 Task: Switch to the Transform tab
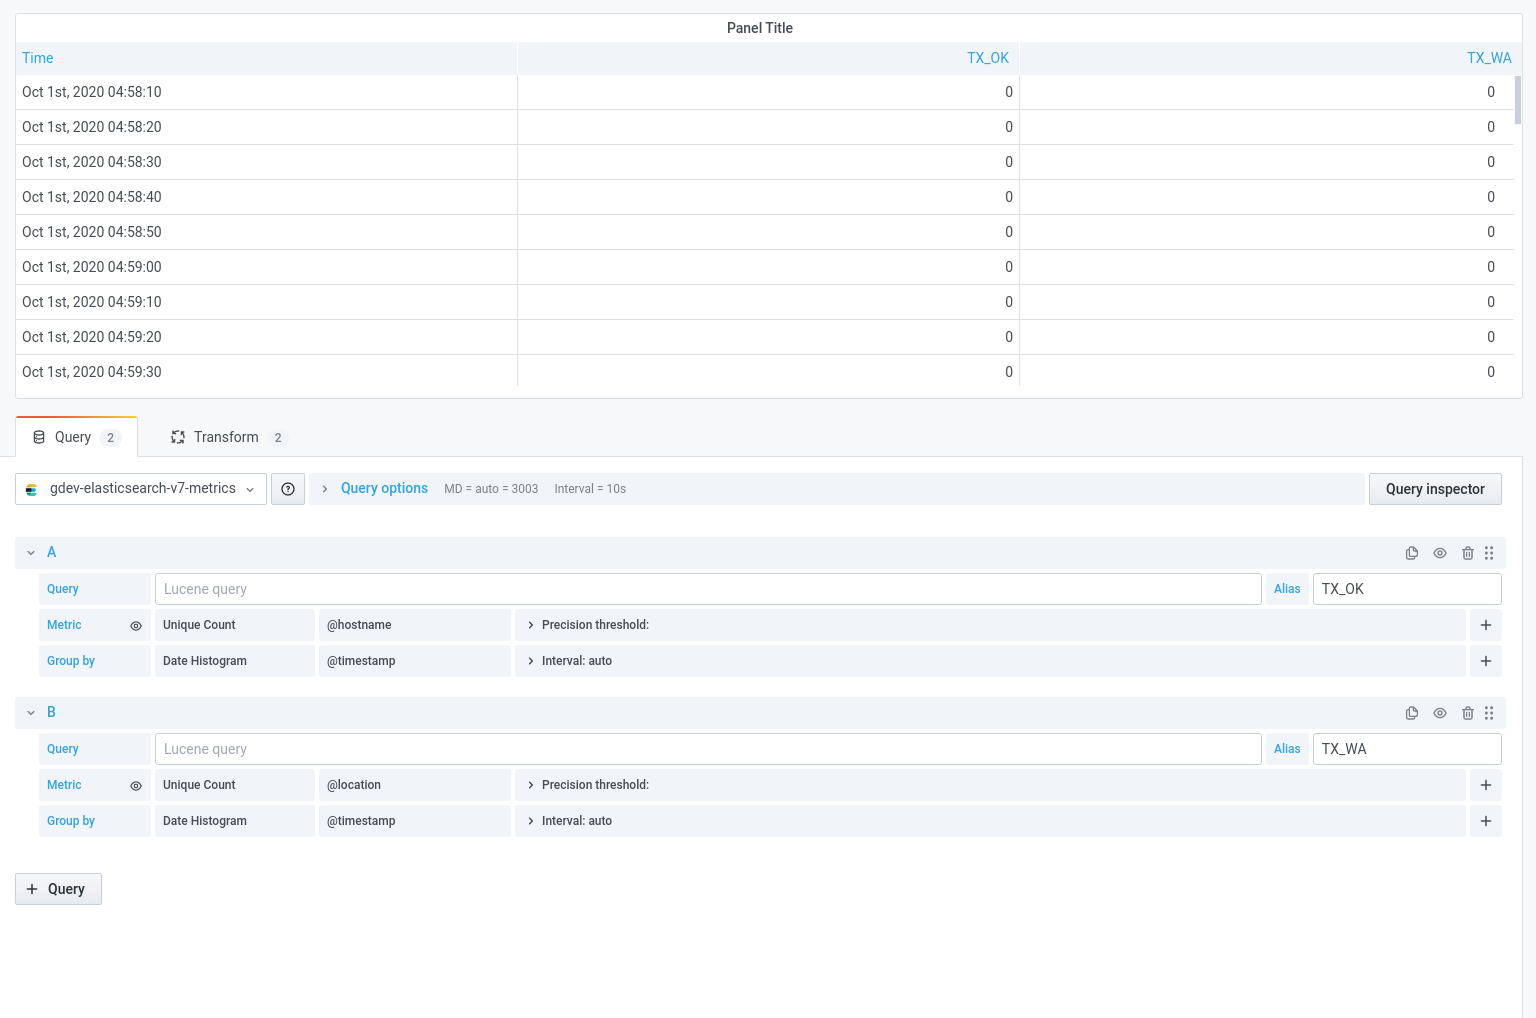click(x=228, y=437)
